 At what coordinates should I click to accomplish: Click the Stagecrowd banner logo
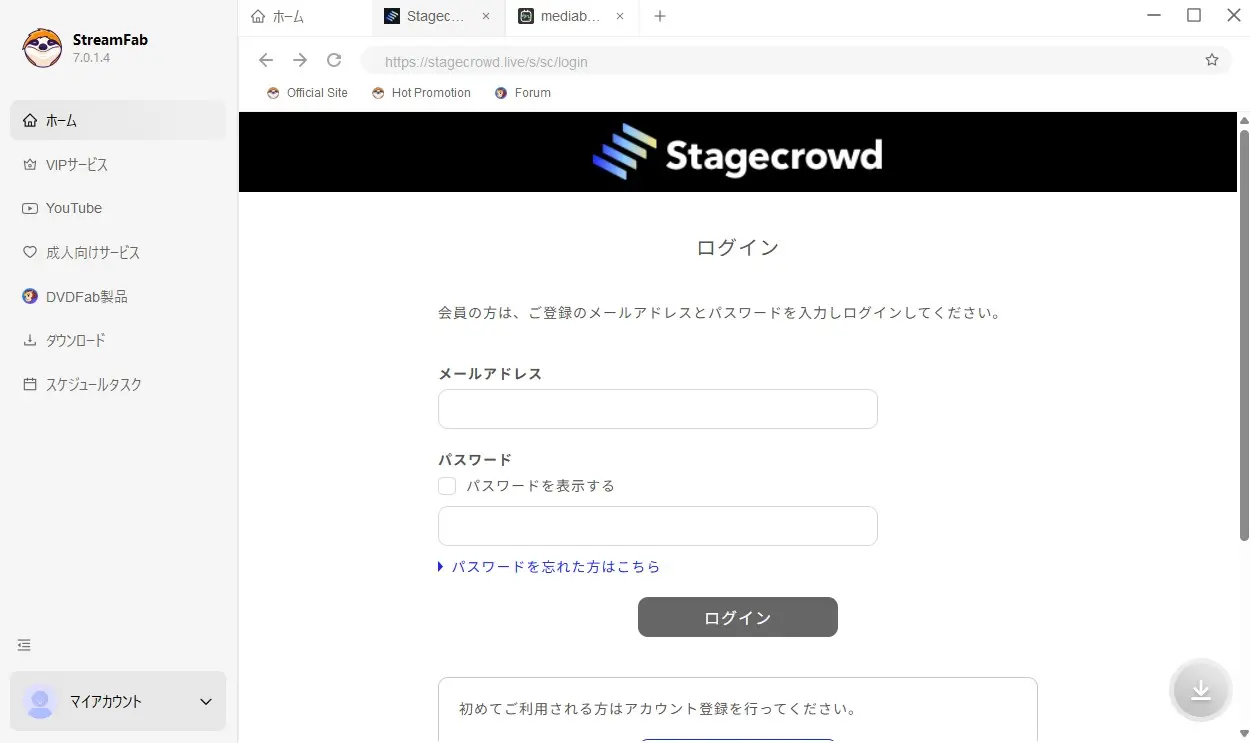click(x=737, y=152)
